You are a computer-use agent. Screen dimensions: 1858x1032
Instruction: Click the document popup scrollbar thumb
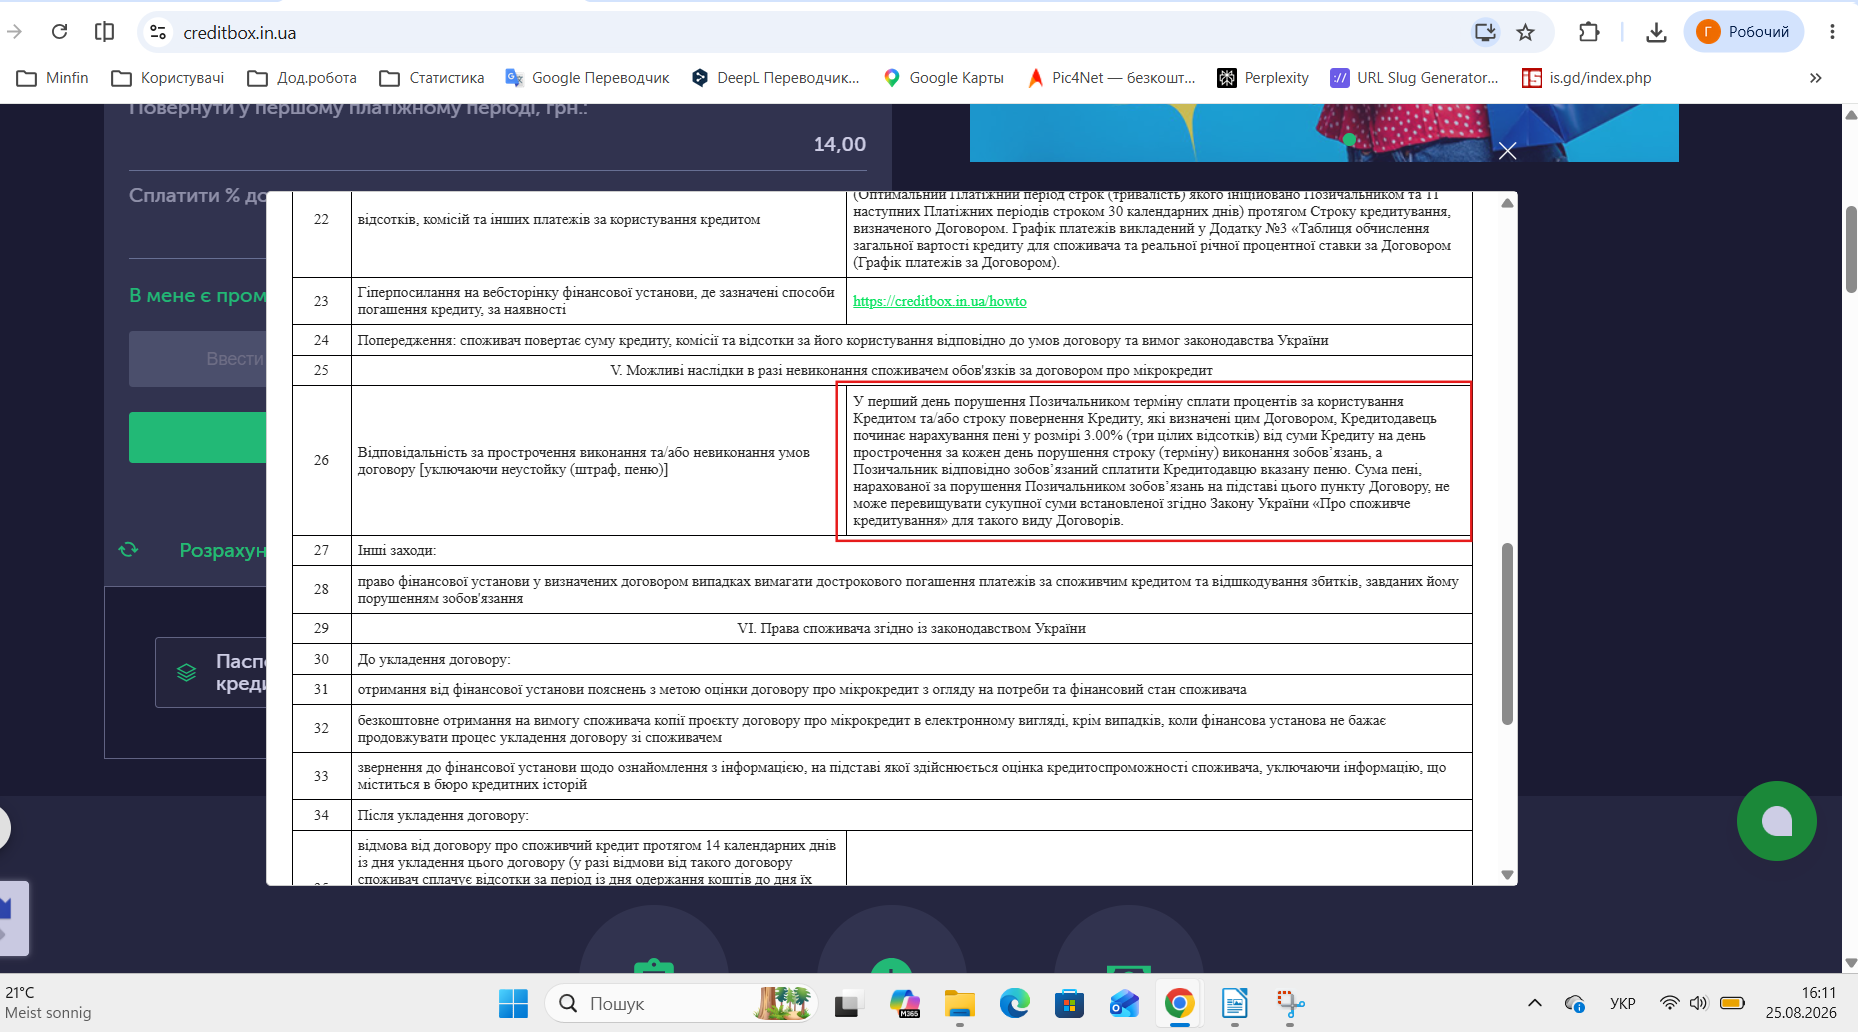(1507, 634)
